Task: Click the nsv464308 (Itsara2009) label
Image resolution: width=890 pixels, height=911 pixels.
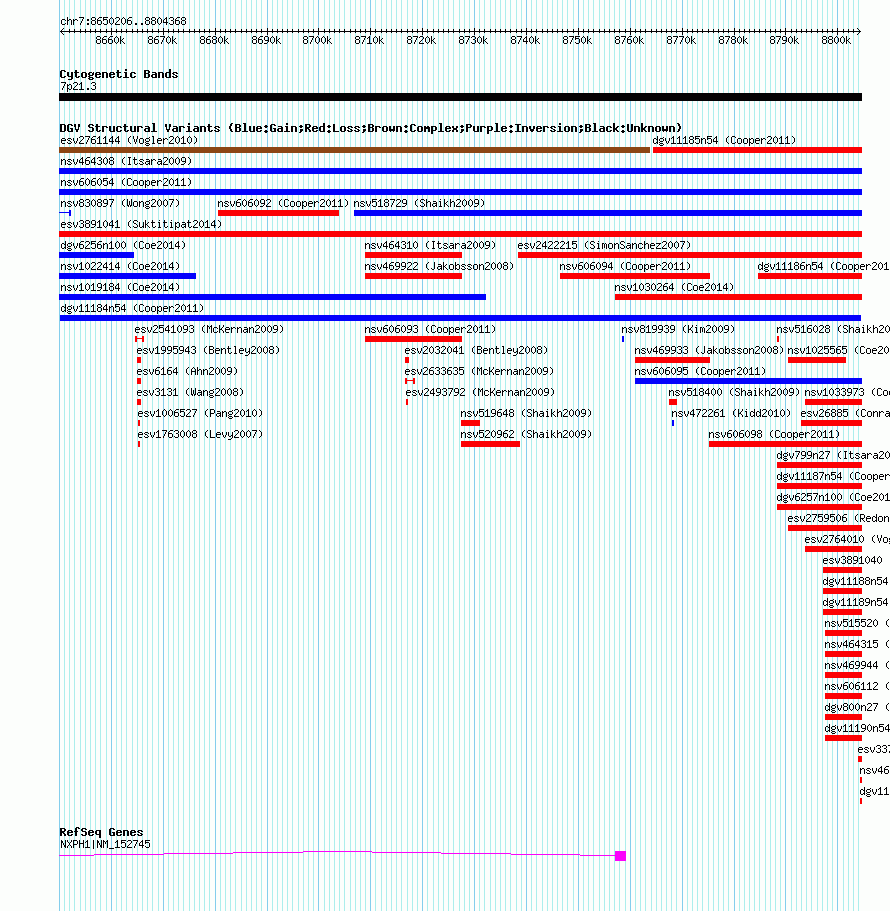Action: click(x=126, y=161)
